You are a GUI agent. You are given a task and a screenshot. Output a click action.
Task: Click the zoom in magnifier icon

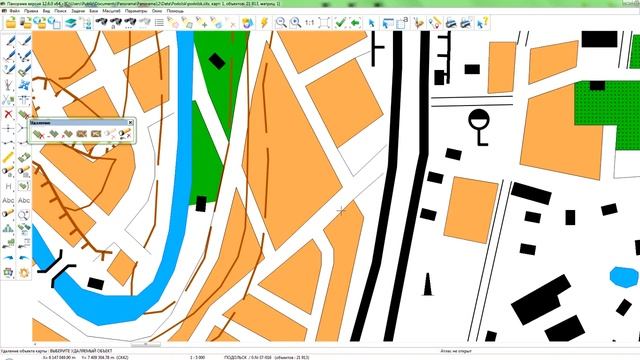pos(295,23)
